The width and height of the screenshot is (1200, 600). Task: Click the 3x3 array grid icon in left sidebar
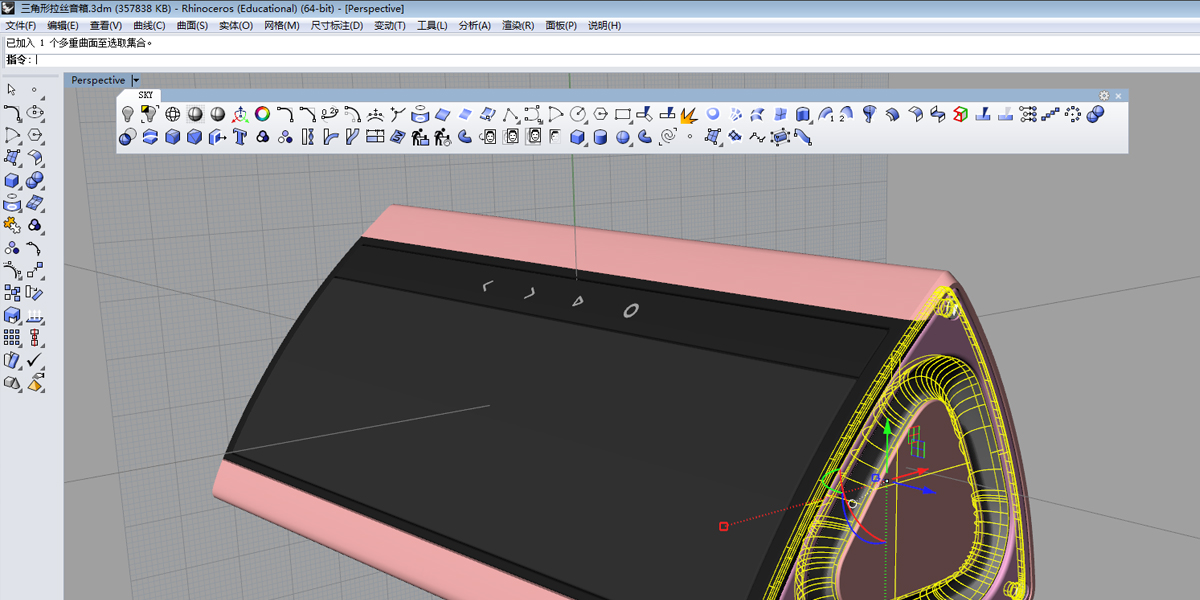click(x=12, y=338)
